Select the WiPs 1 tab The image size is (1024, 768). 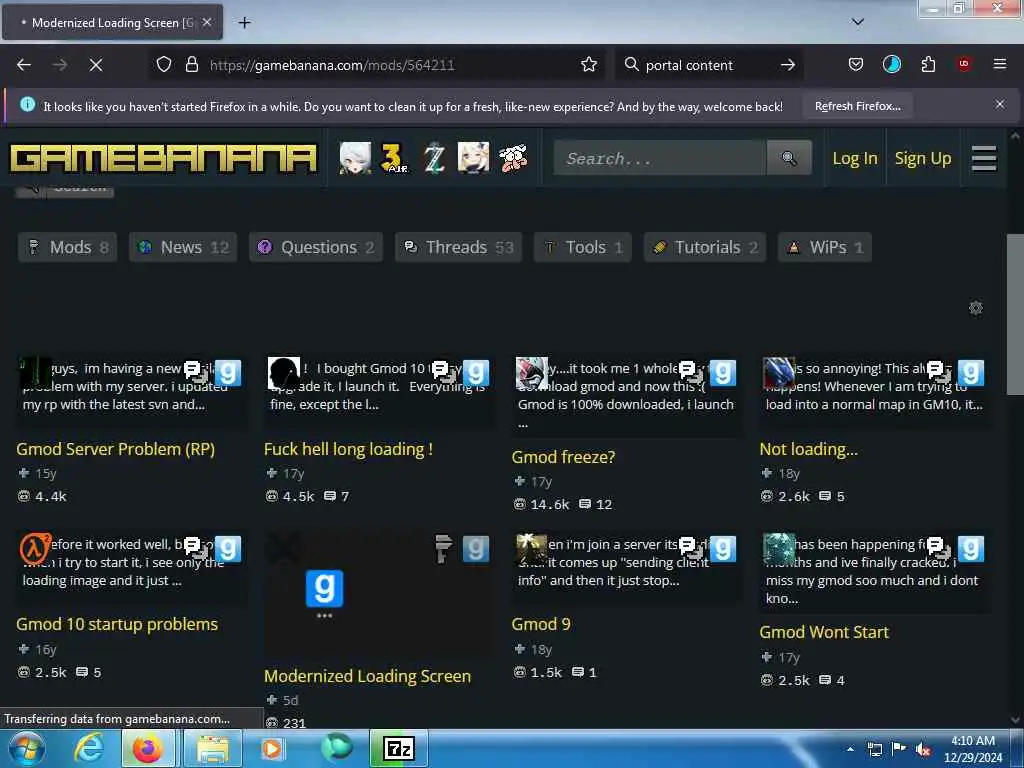[824, 247]
